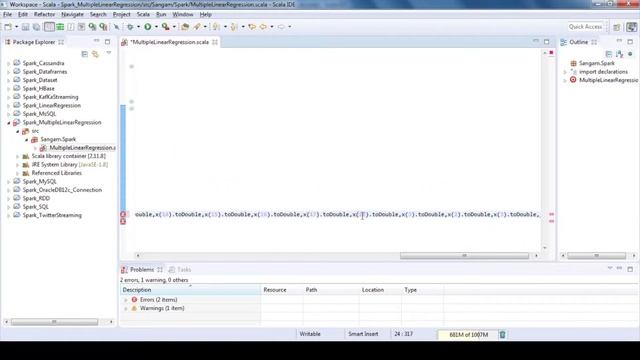
Task: Click the Open Perspective icon
Action: (x=617, y=27)
